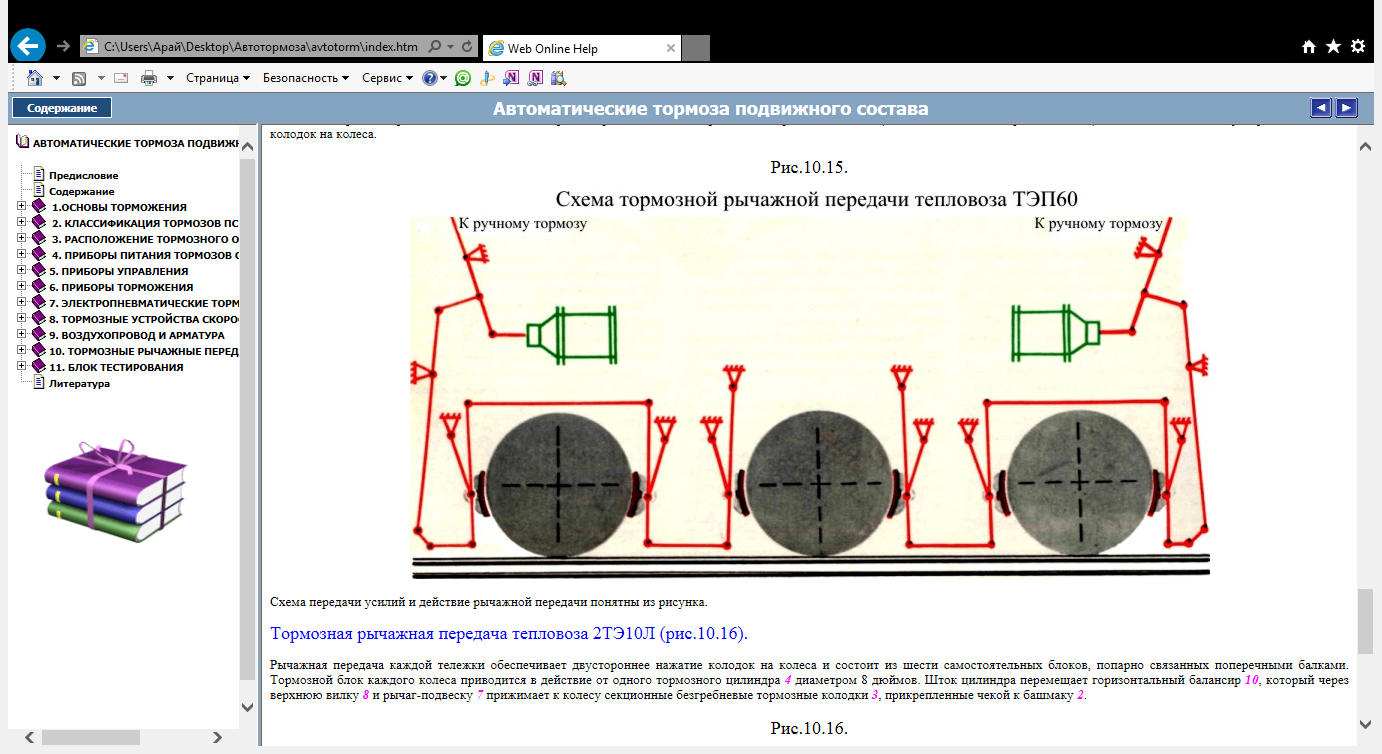
Task: Expand 7. ЭЛЕКТРОПНЕВМАТИЧЕСКИЕ ТОРМ node
Action: click(22, 303)
